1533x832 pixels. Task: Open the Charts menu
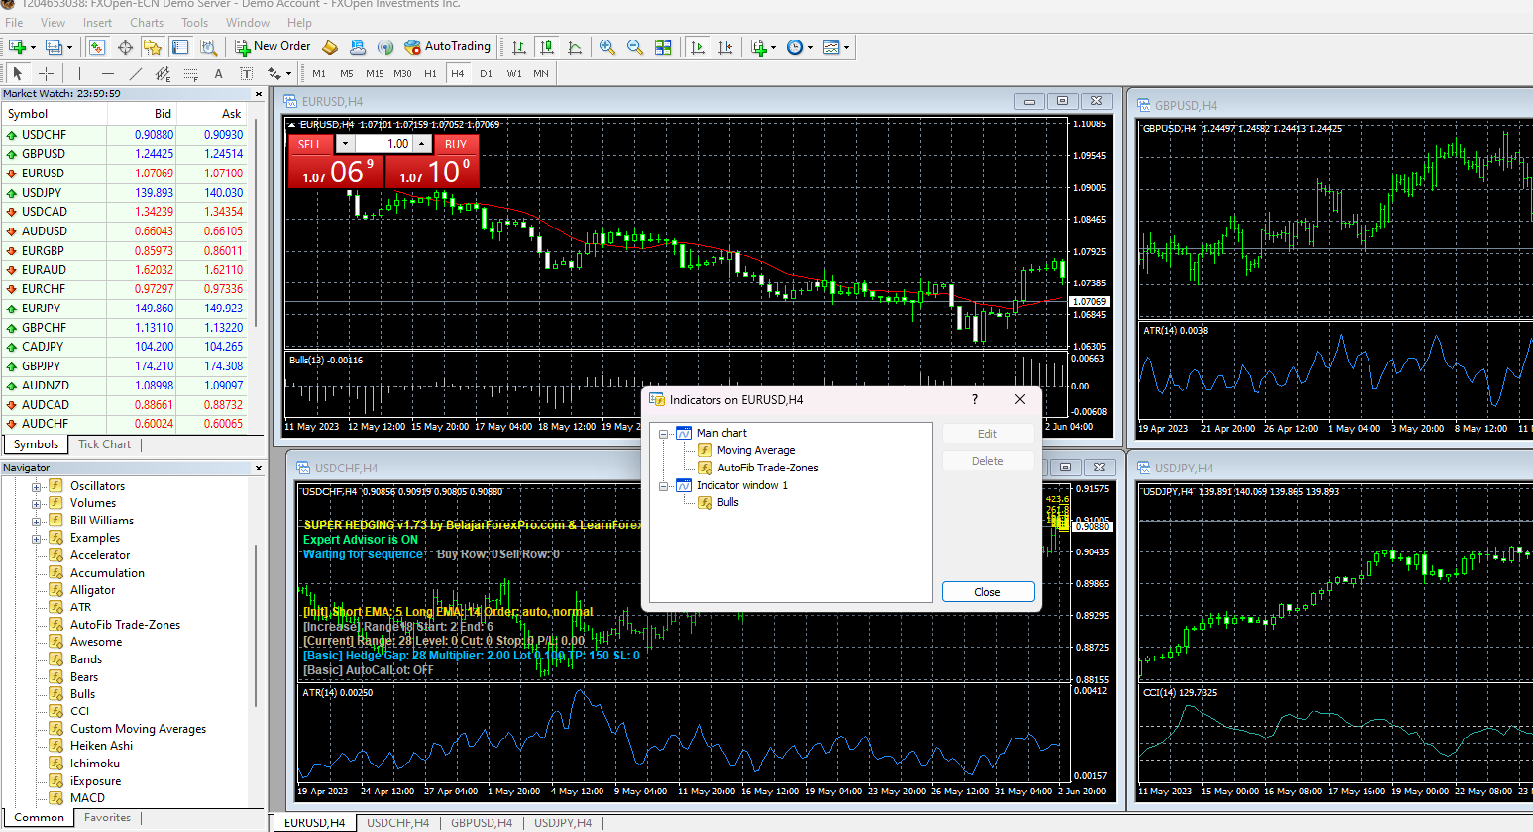147,23
